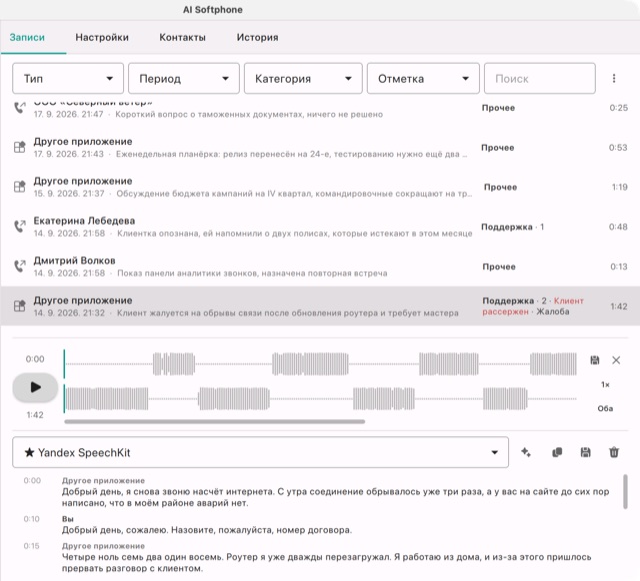Open the Контакты tab

(182, 37)
